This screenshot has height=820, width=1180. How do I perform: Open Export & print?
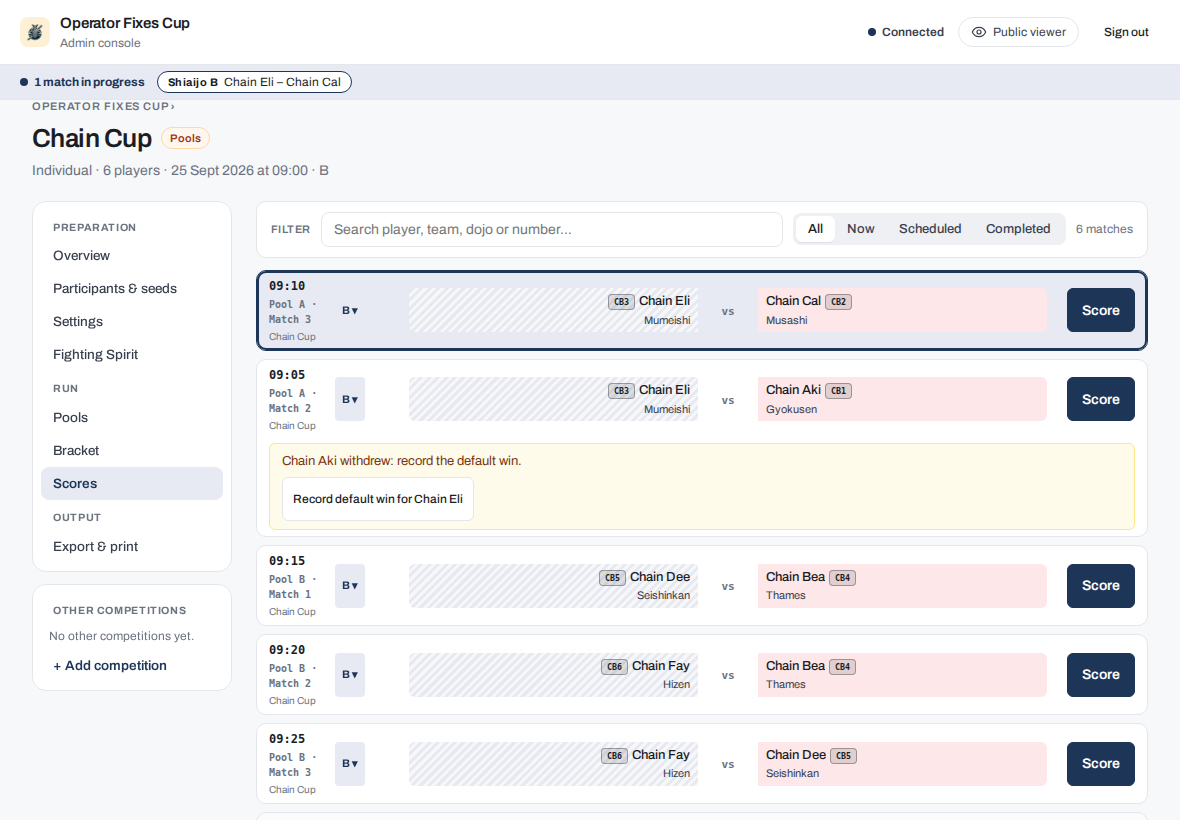132,547
